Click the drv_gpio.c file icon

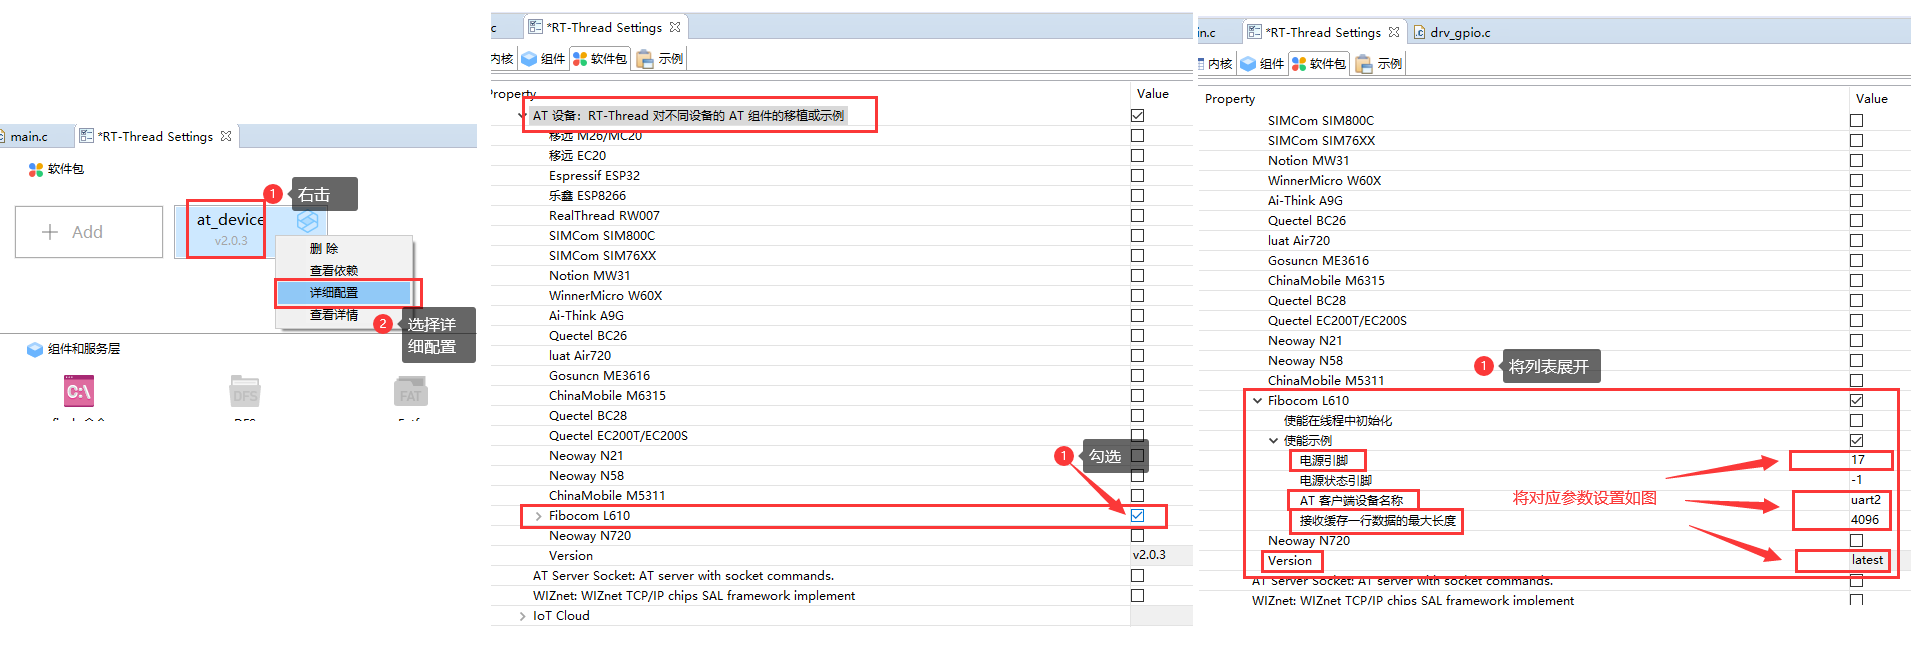pyautogui.click(x=1419, y=32)
